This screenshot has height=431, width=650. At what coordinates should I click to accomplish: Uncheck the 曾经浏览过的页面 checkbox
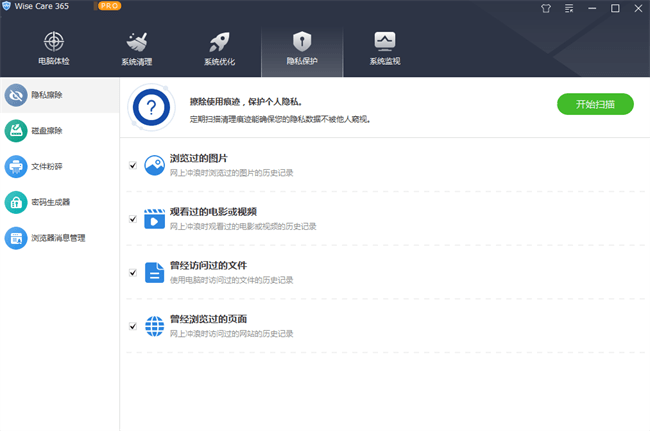click(x=133, y=326)
